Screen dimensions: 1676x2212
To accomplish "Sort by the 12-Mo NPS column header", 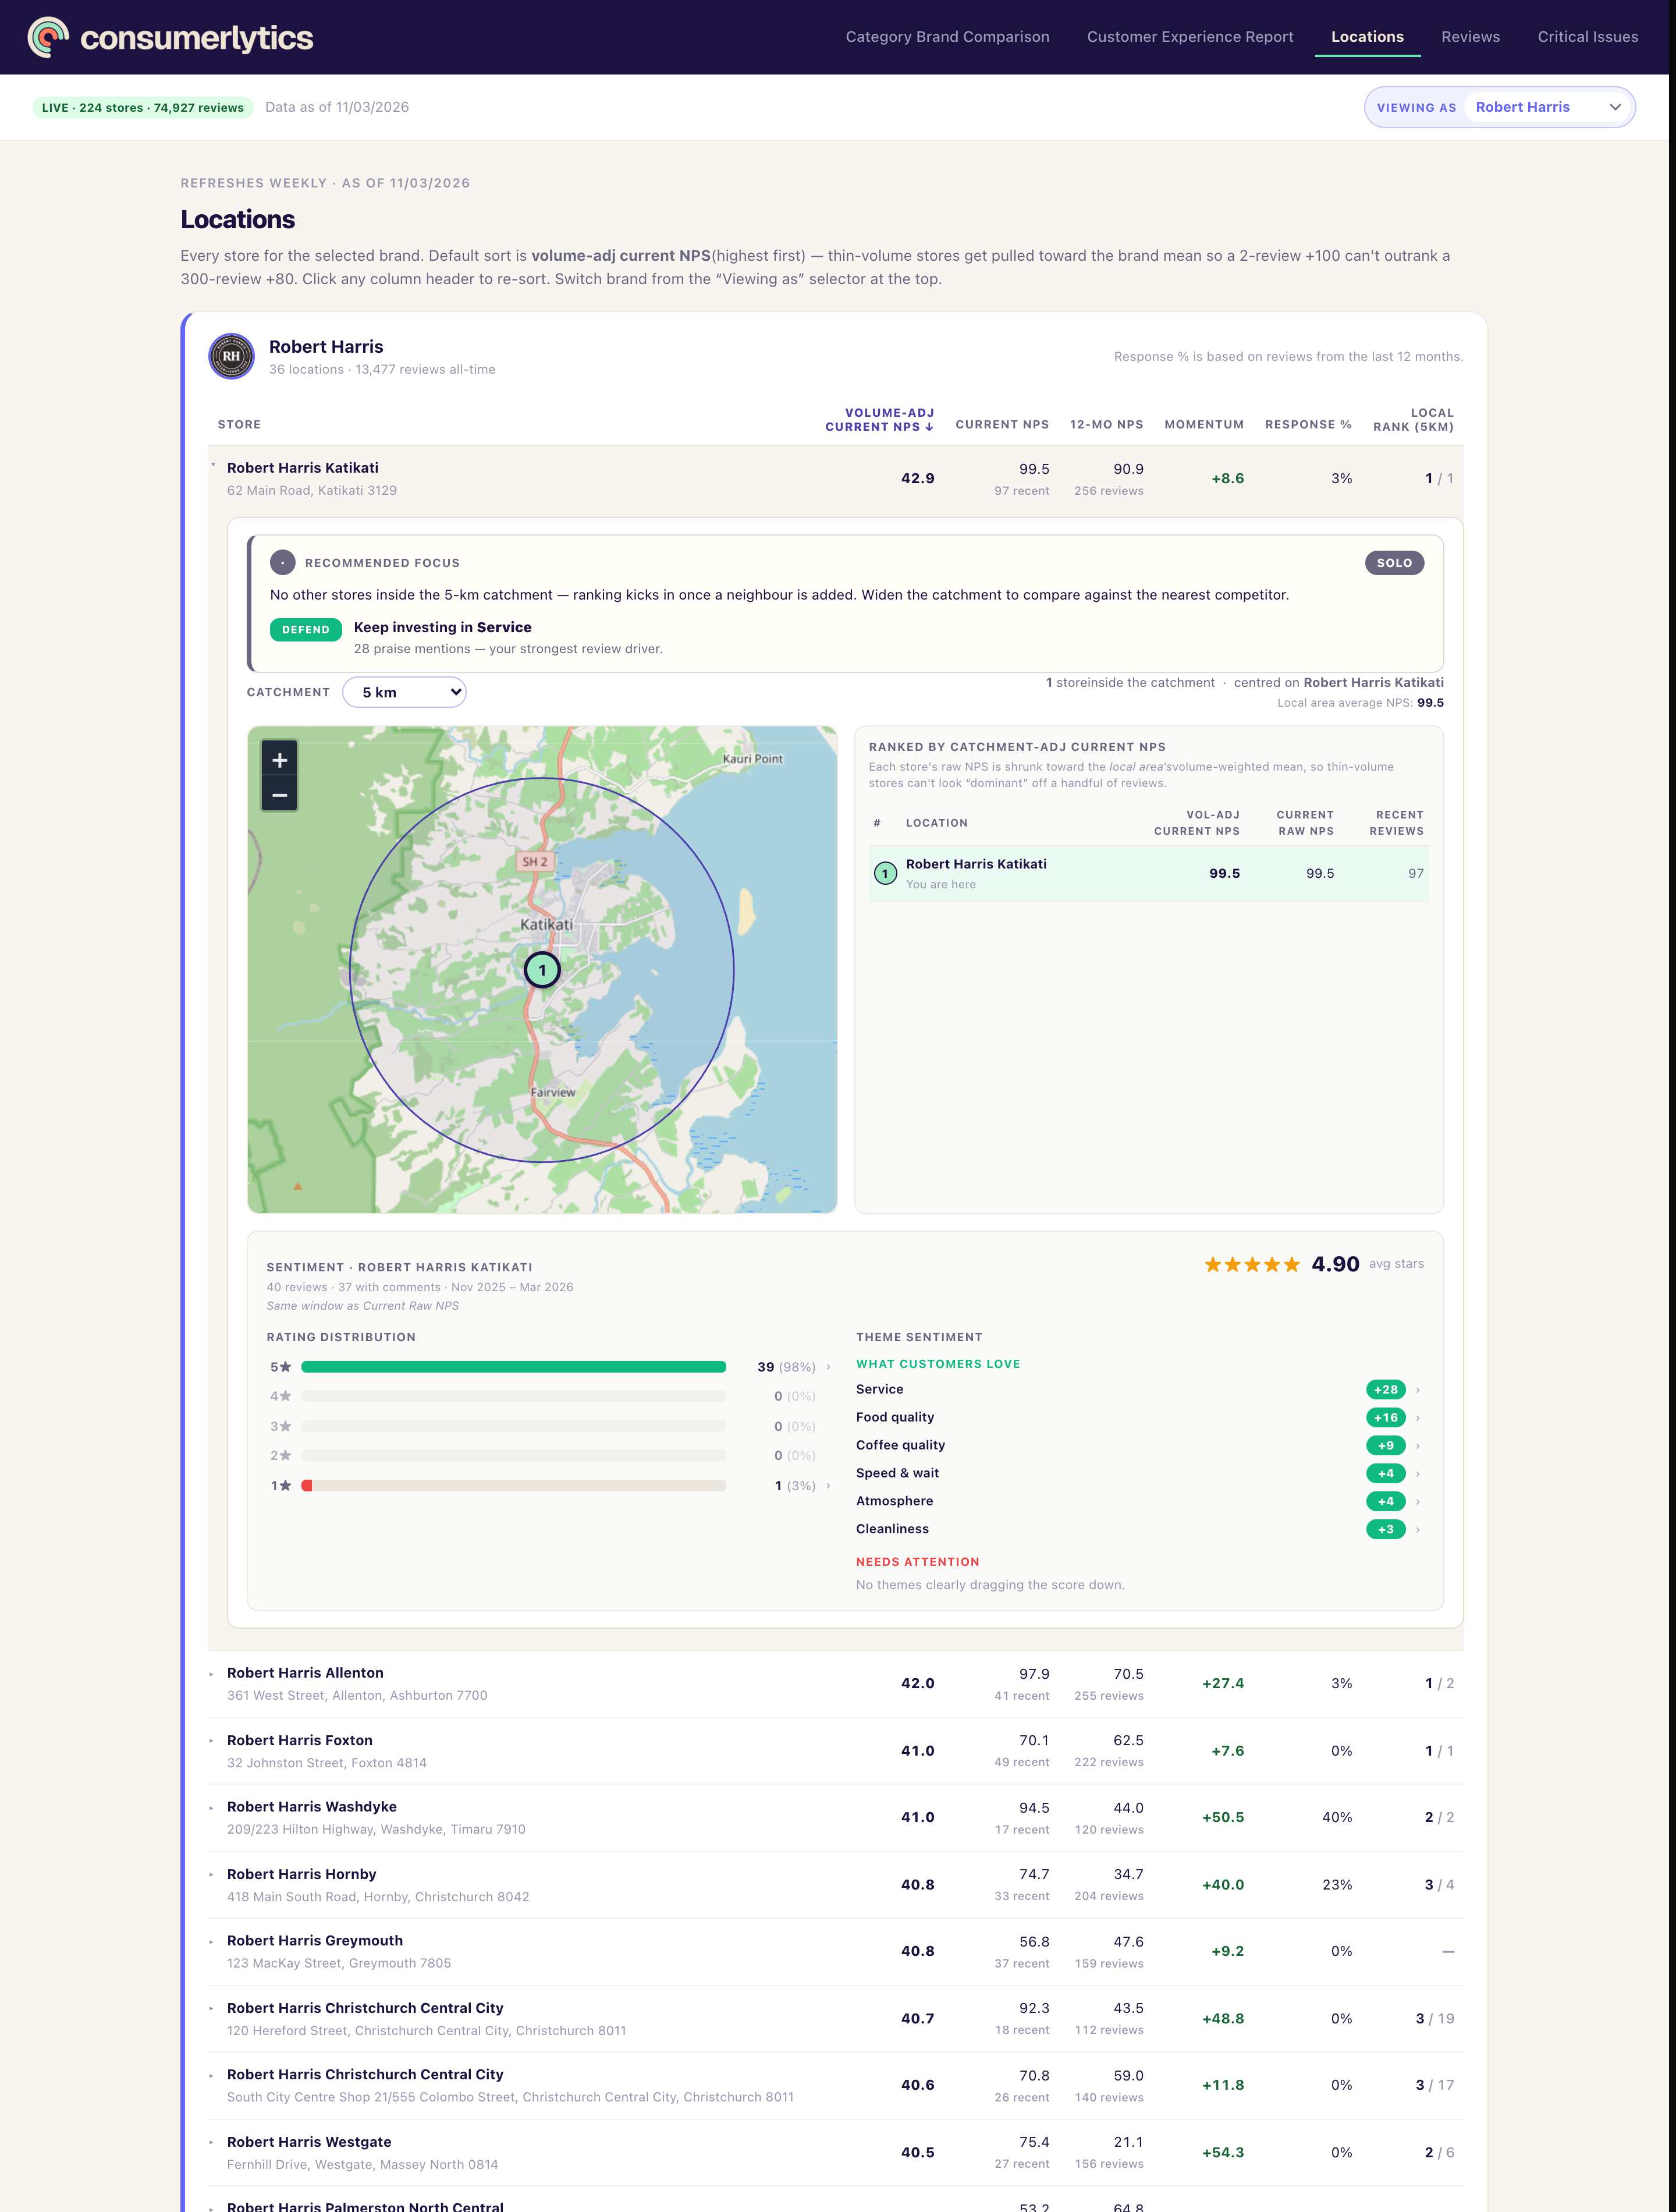I will (x=1106, y=425).
